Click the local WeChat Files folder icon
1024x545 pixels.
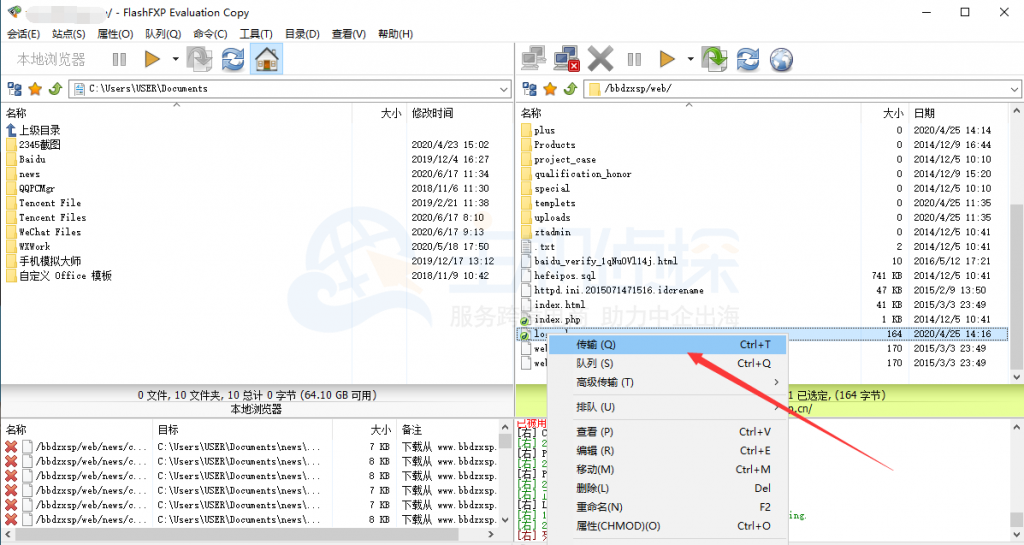click(x=12, y=232)
